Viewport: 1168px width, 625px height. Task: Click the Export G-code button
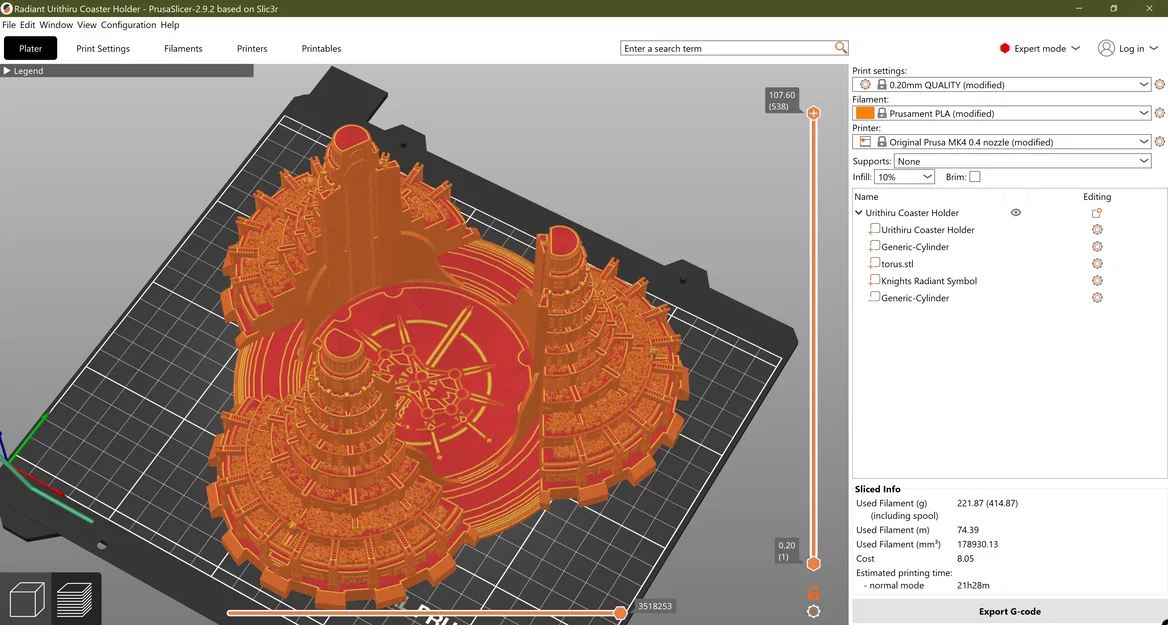click(1009, 611)
